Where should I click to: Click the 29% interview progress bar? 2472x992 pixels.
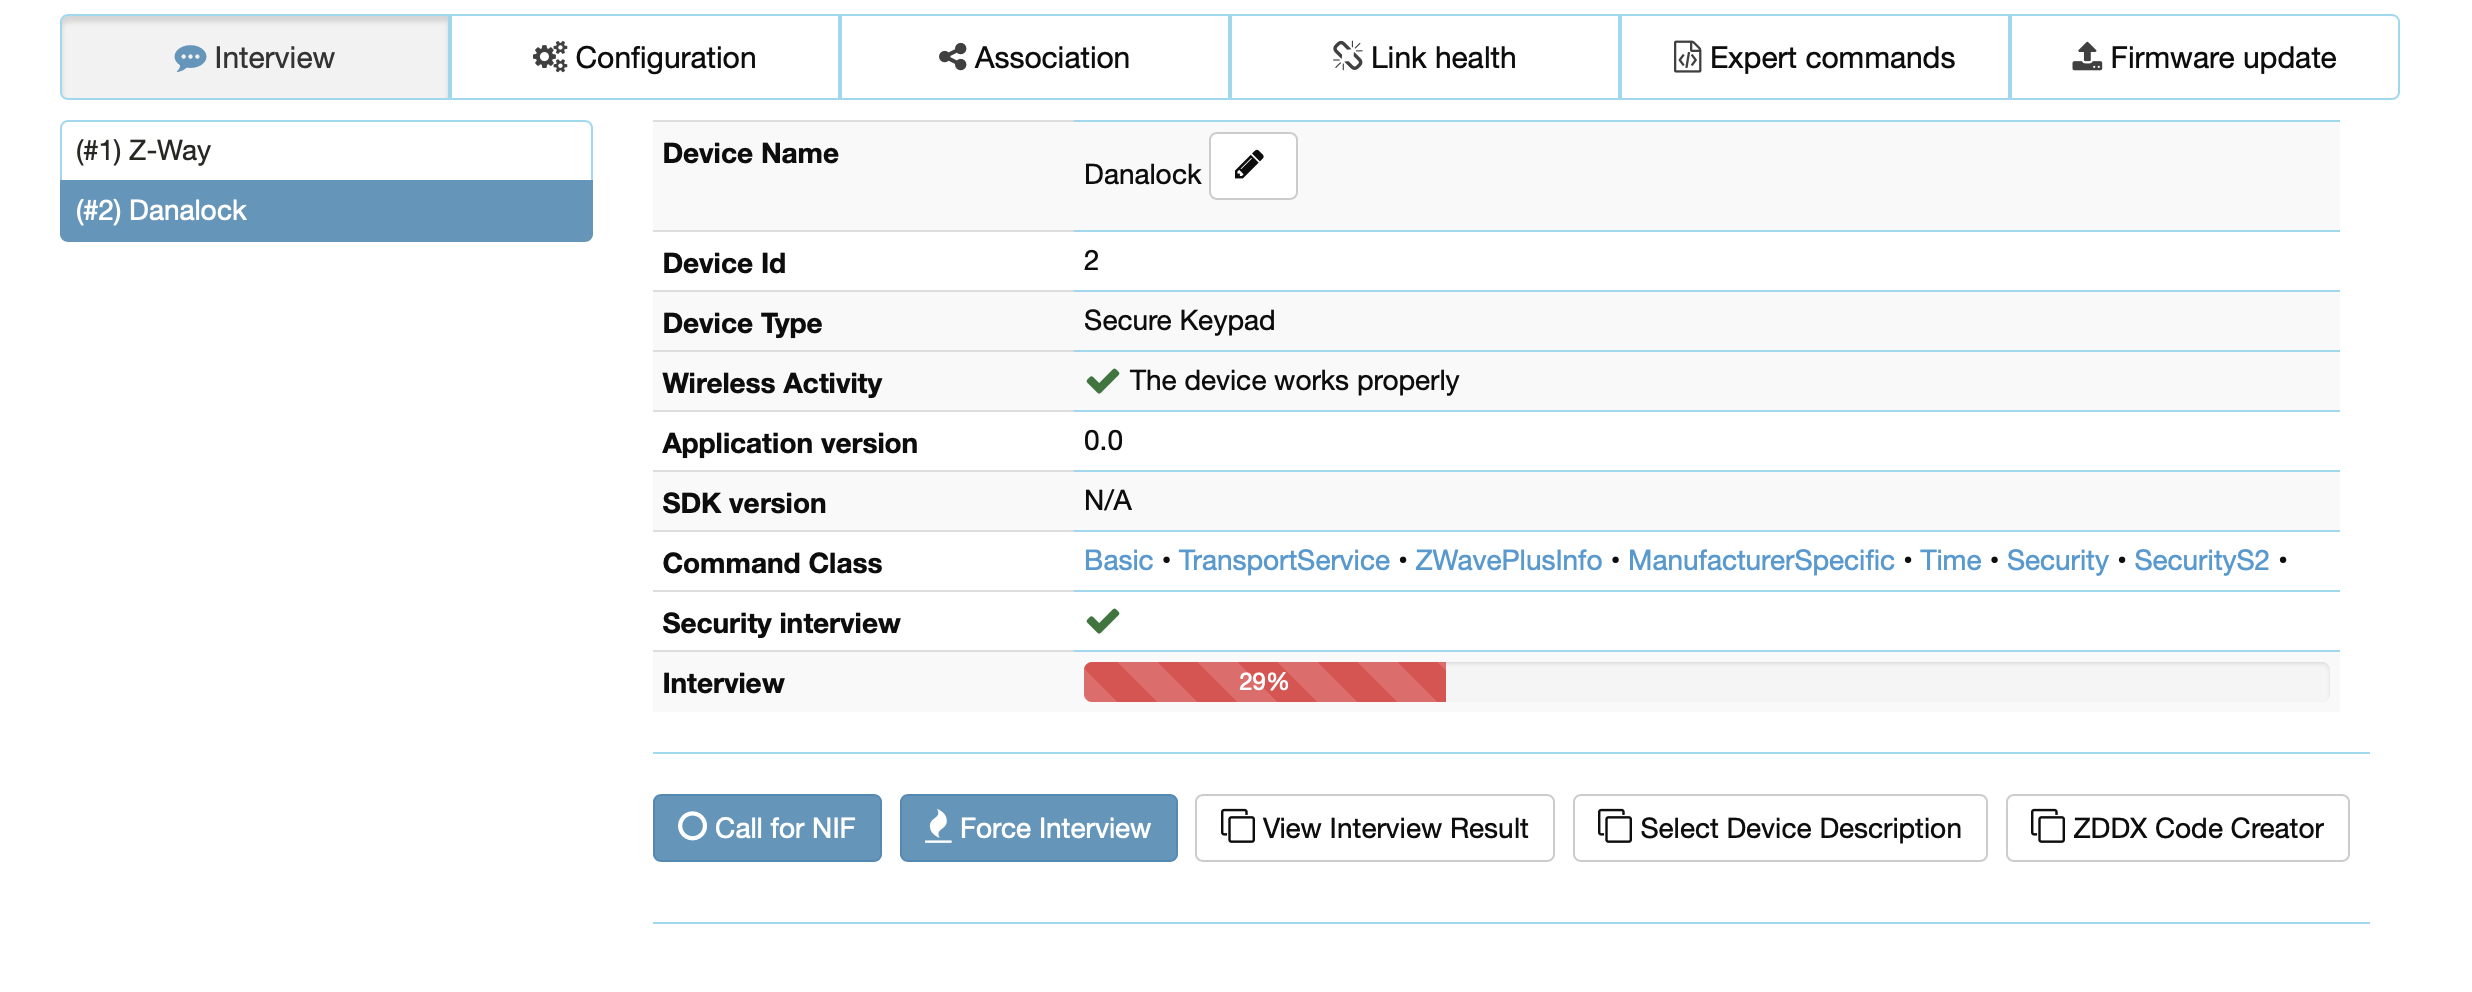(1264, 682)
